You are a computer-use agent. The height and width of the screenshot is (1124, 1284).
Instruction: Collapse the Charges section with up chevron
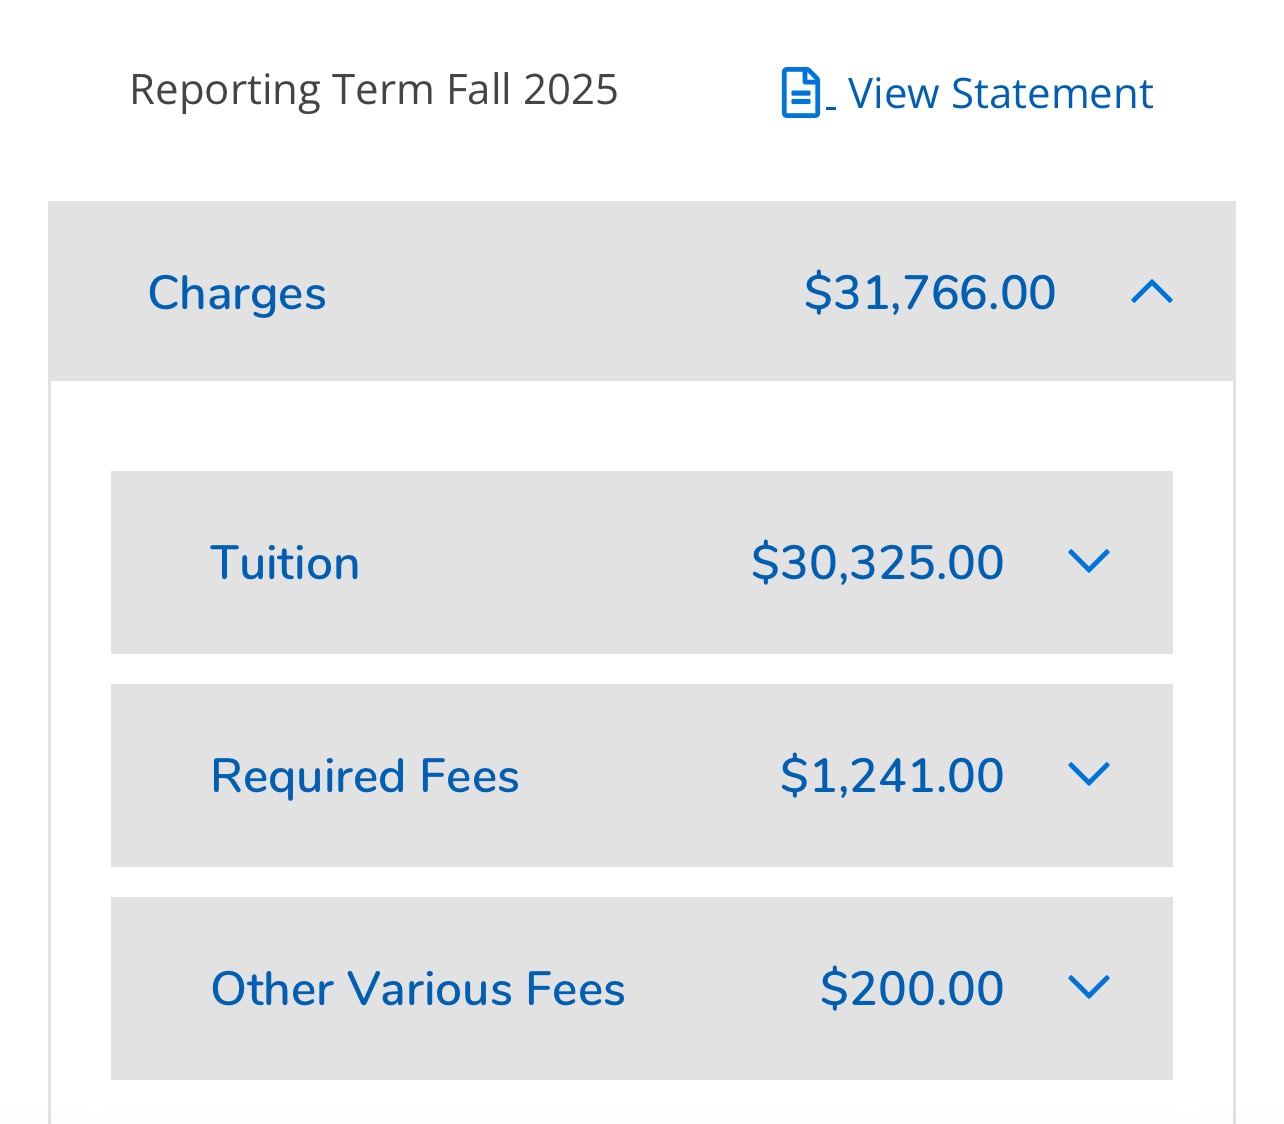click(1151, 292)
